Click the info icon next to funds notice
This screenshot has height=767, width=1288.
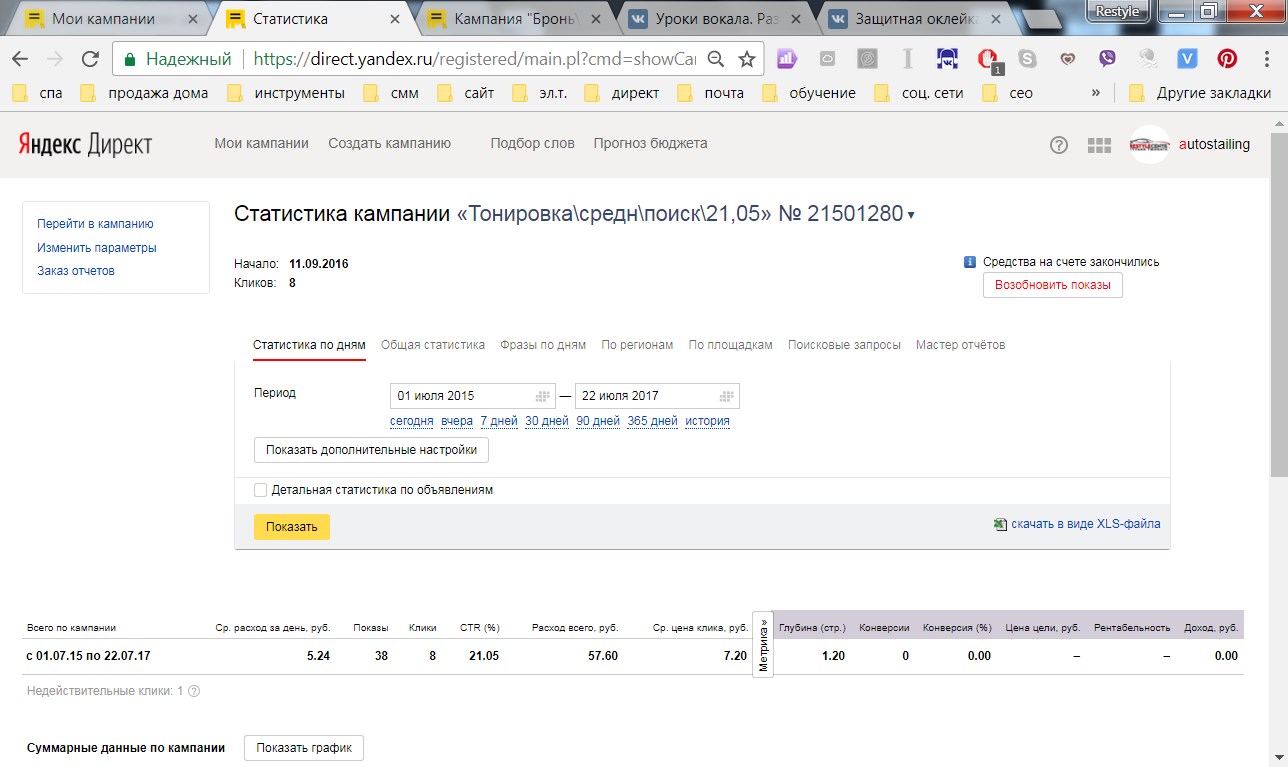pos(969,262)
